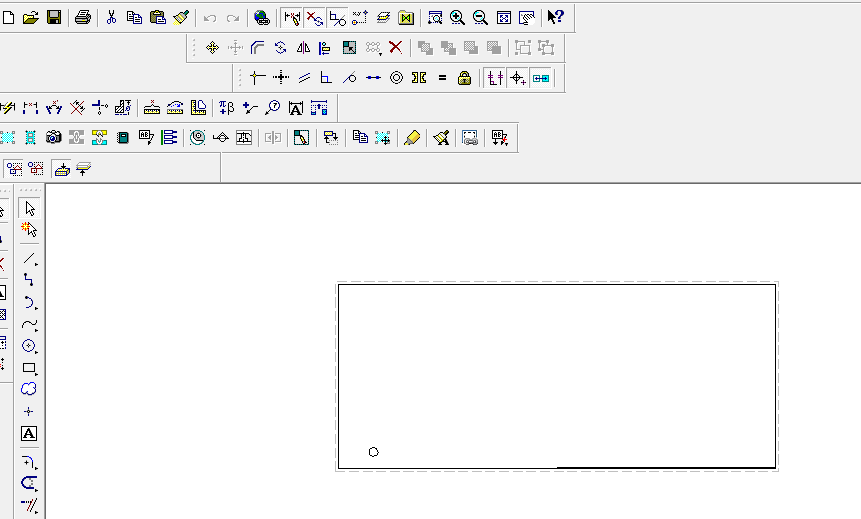The width and height of the screenshot is (861, 519).
Task: Activate the Zoom Area tool
Action: [434, 18]
